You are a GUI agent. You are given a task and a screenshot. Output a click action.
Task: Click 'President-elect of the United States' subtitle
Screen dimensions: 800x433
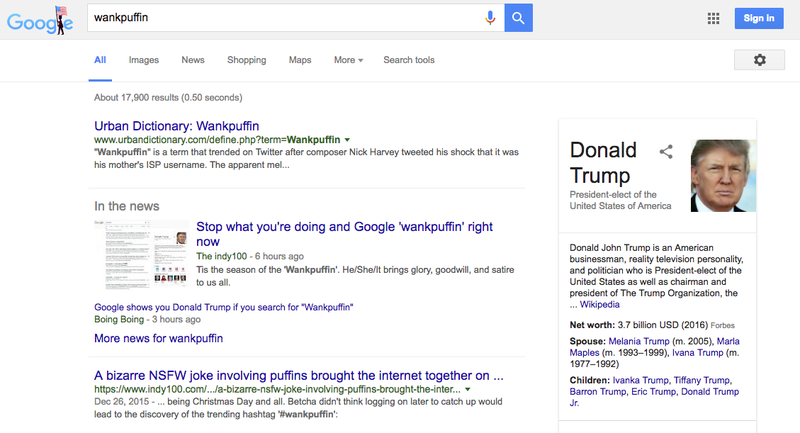[620, 200]
